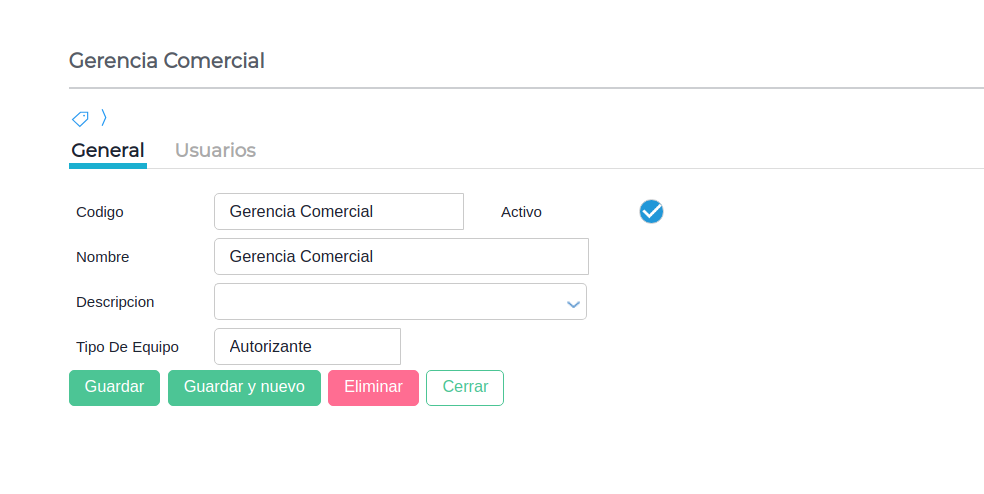This screenshot has width=984, height=494.
Task: Click the Descripcion label
Action: click(x=115, y=302)
